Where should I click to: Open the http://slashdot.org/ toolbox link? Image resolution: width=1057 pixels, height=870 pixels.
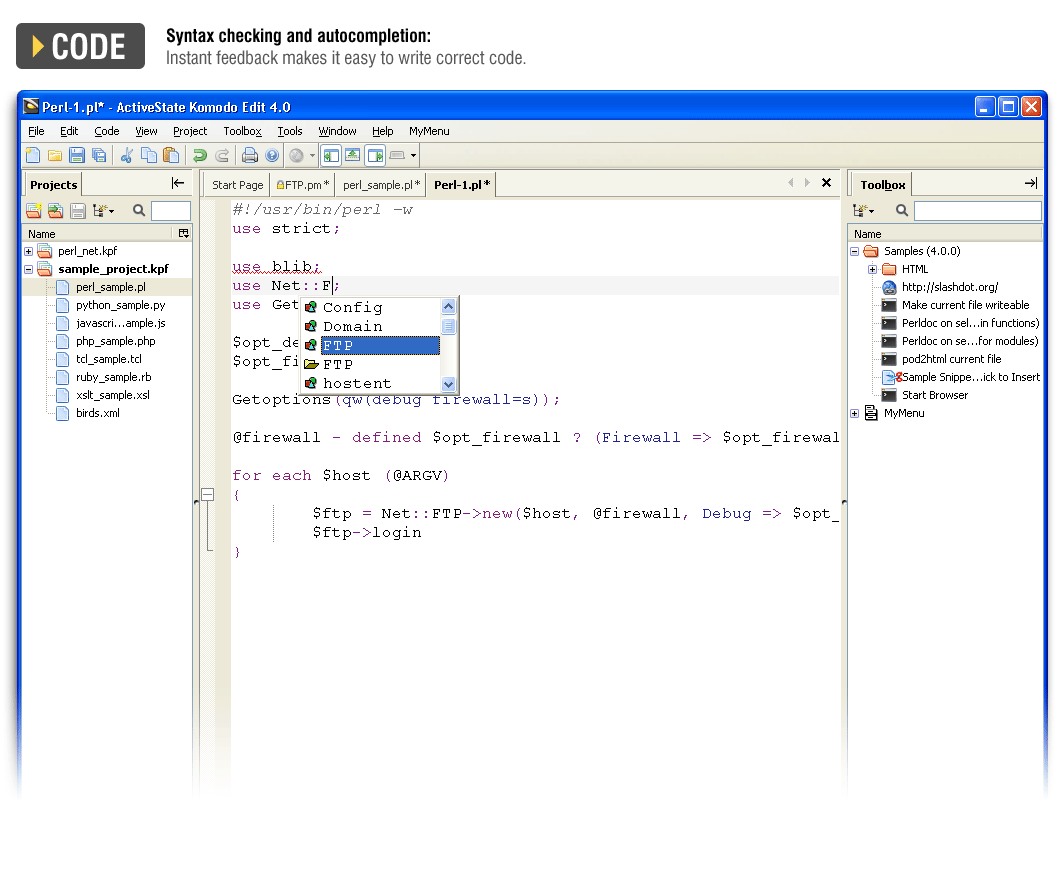click(x=949, y=287)
